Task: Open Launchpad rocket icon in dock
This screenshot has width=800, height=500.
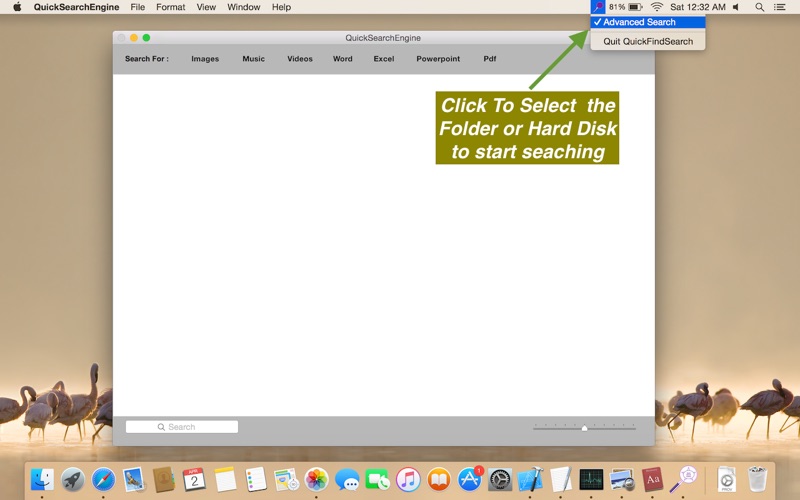Action: [72, 480]
